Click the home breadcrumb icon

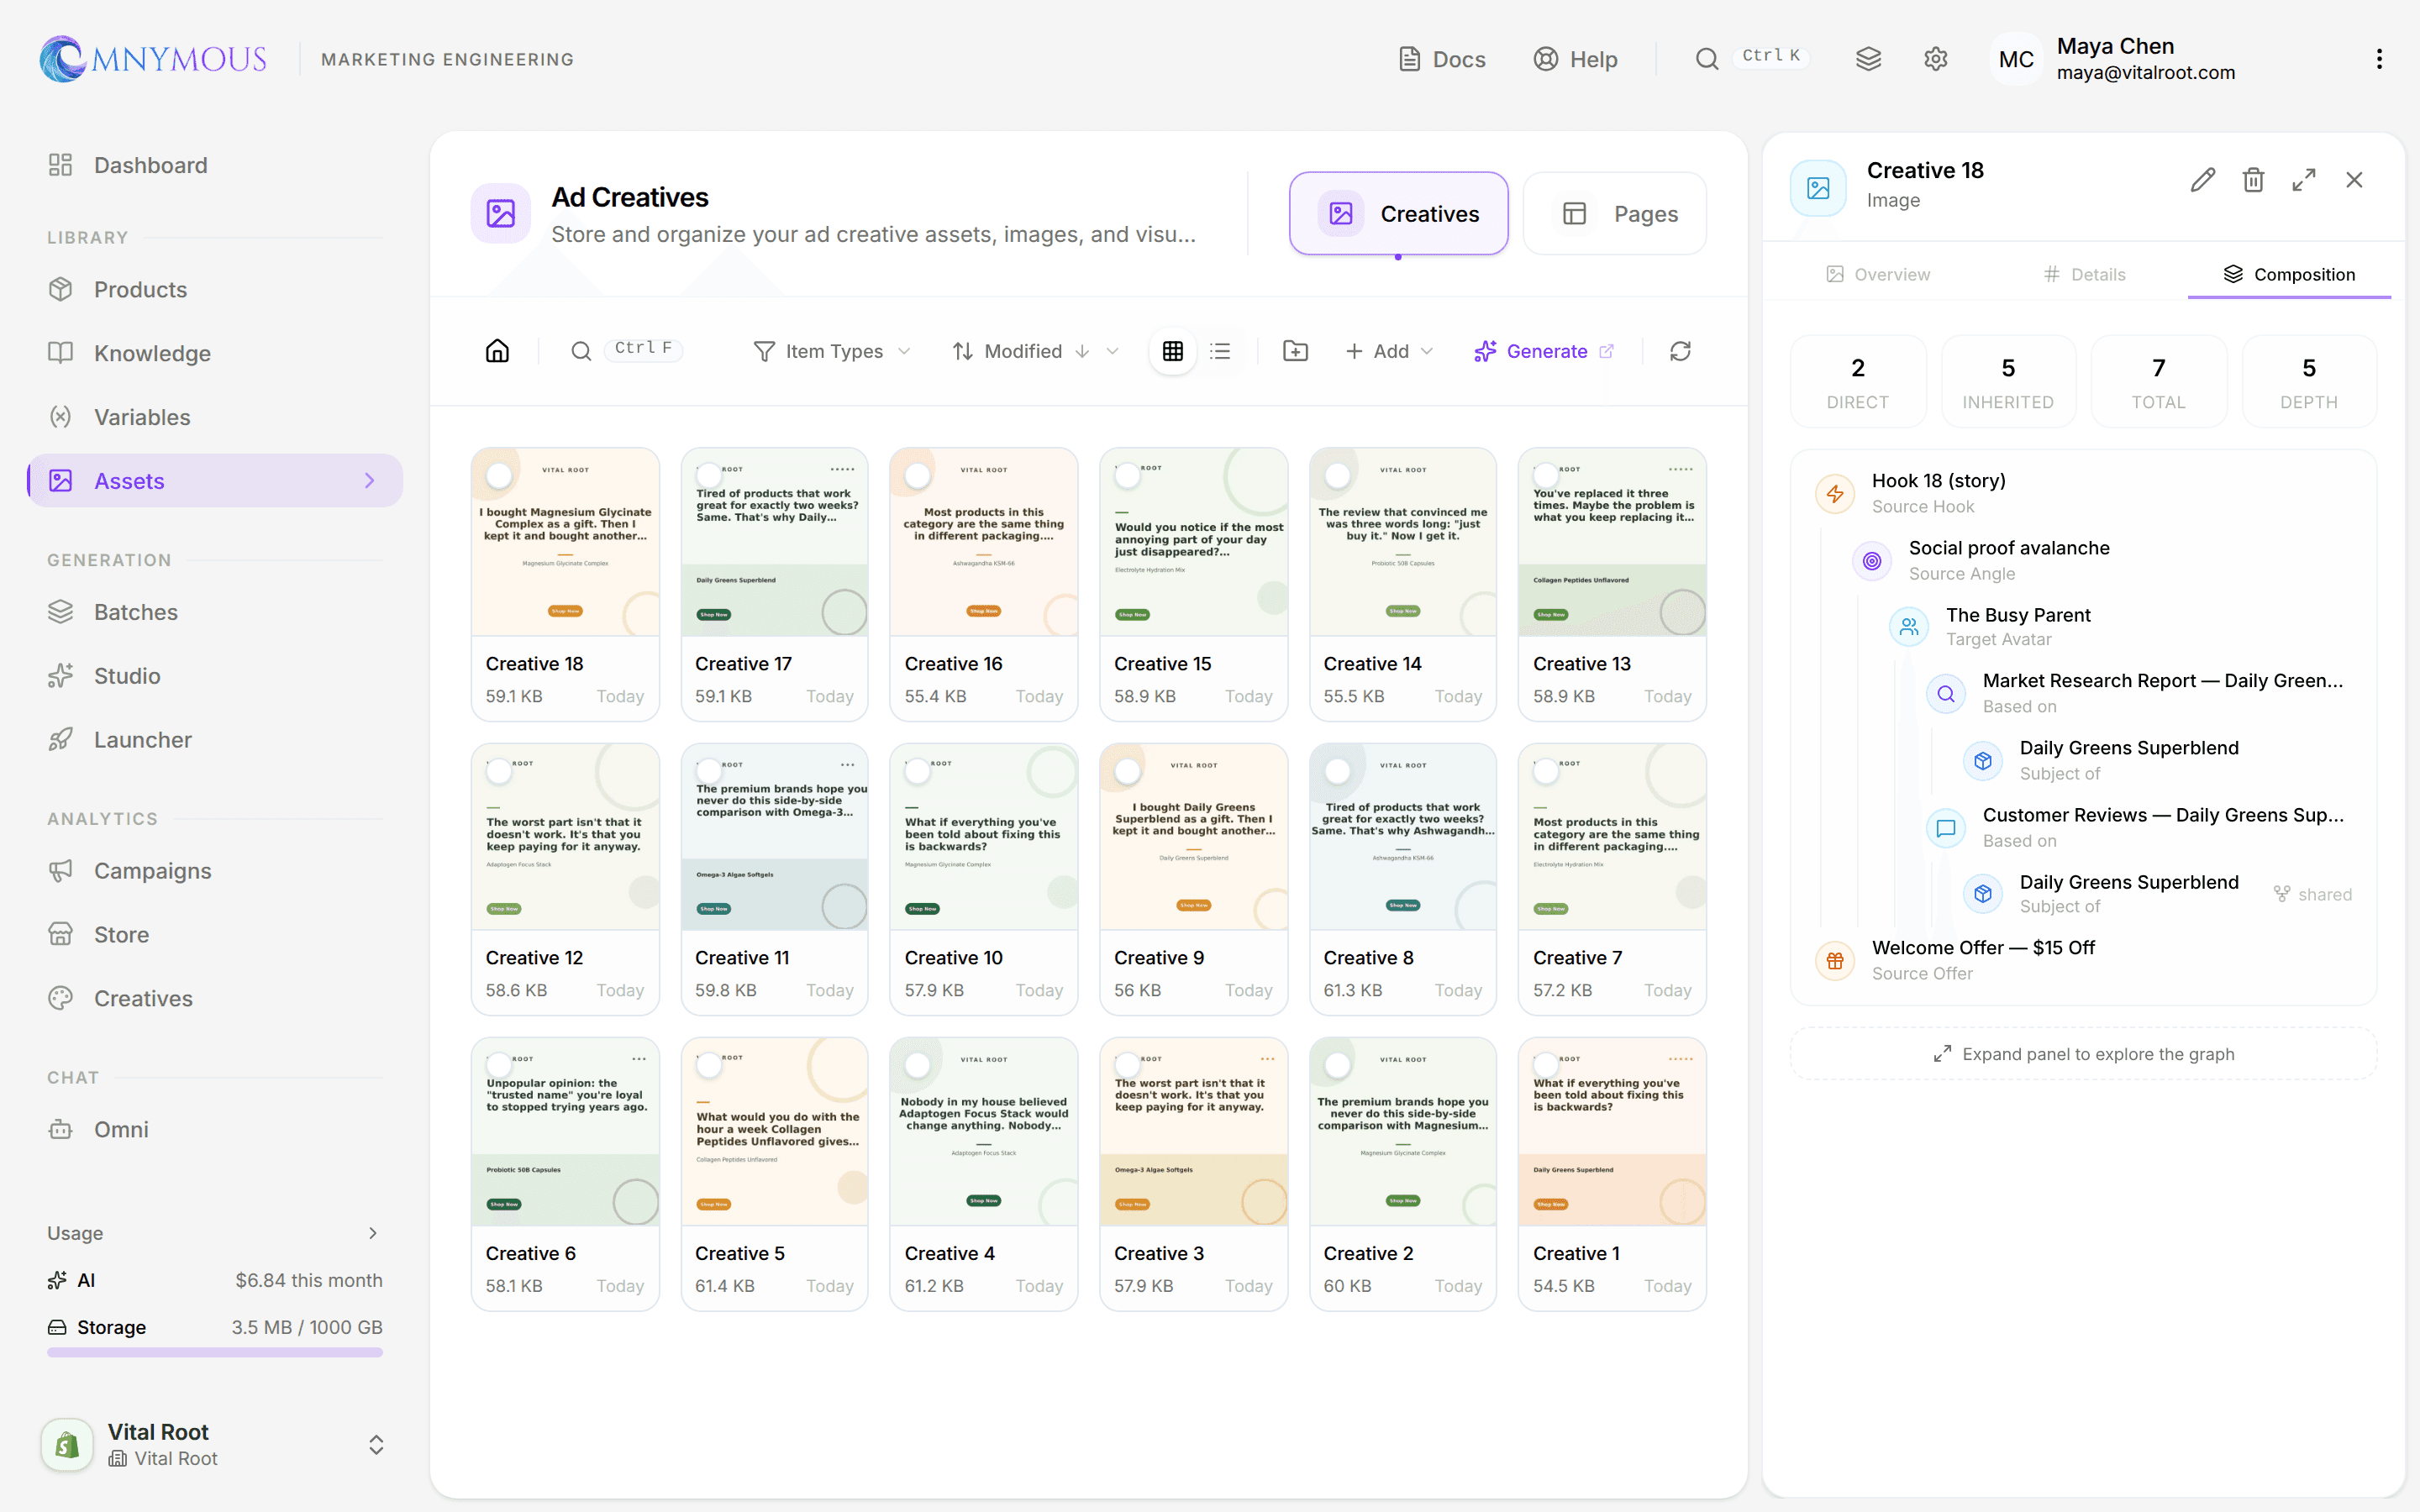click(x=497, y=351)
